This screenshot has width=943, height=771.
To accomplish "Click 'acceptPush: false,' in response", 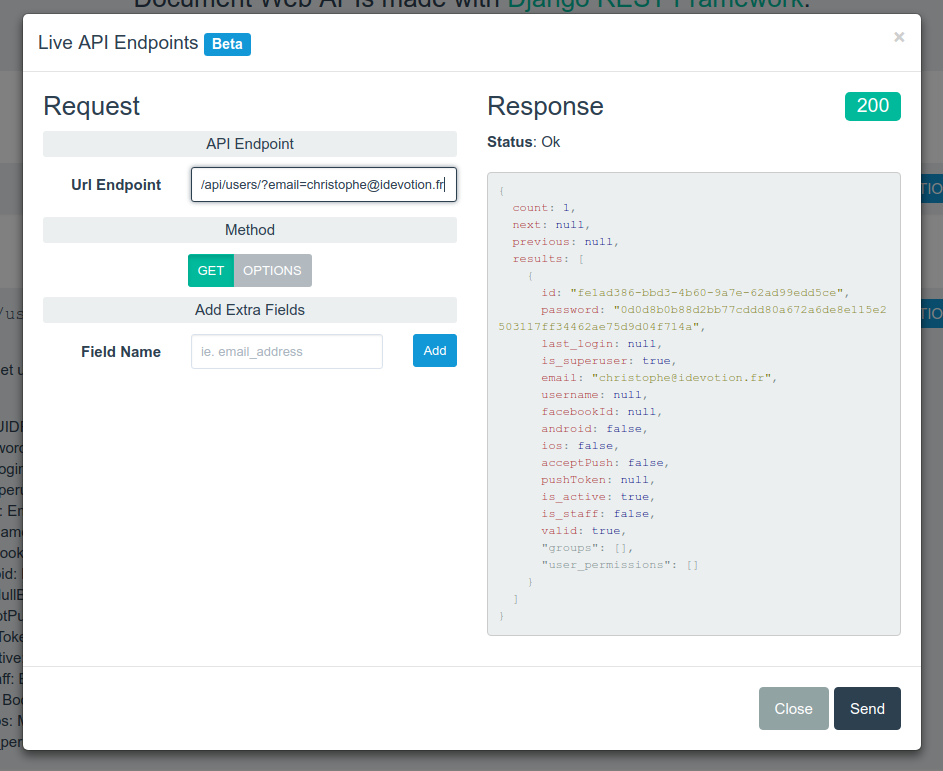I will (605, 462).
